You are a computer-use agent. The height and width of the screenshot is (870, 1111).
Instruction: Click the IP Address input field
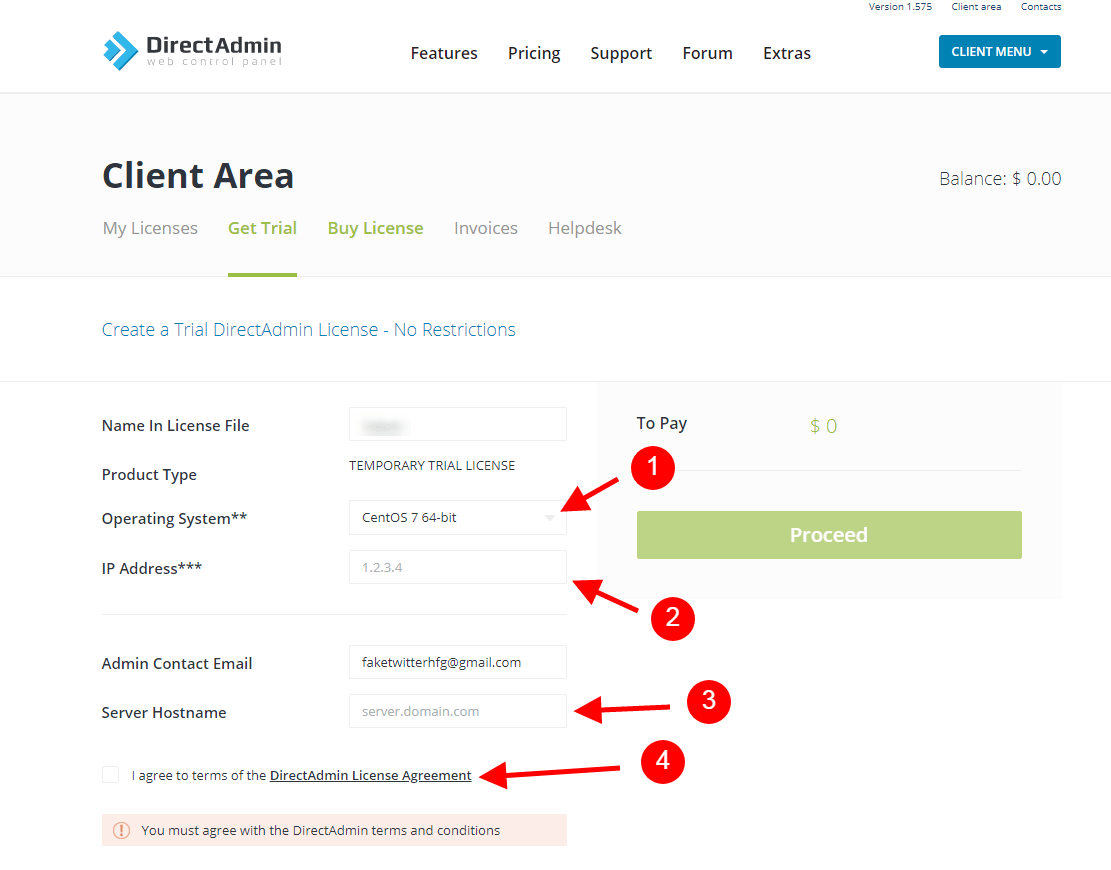coord(458,567)
